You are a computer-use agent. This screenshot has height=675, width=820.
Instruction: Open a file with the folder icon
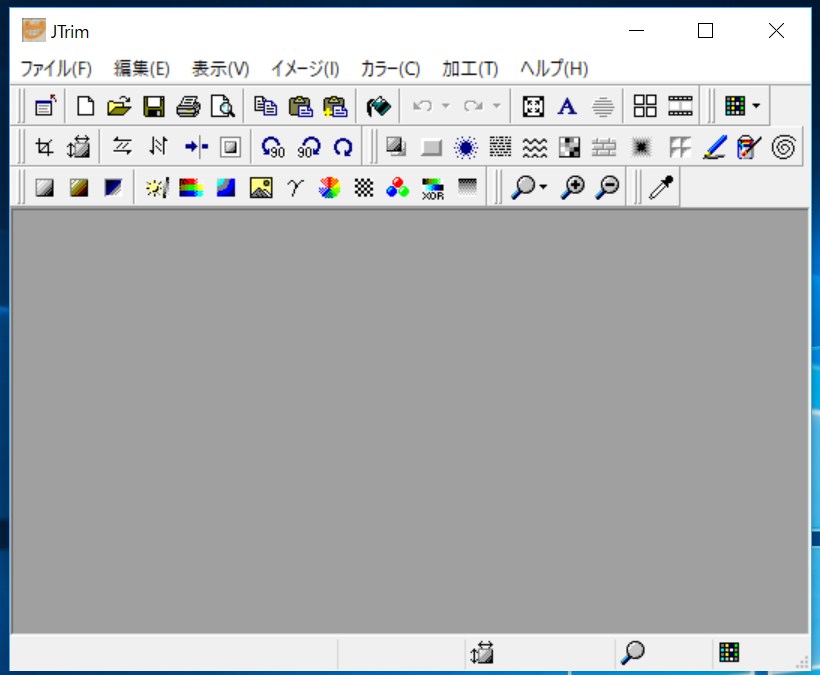(x=120, y=106)
